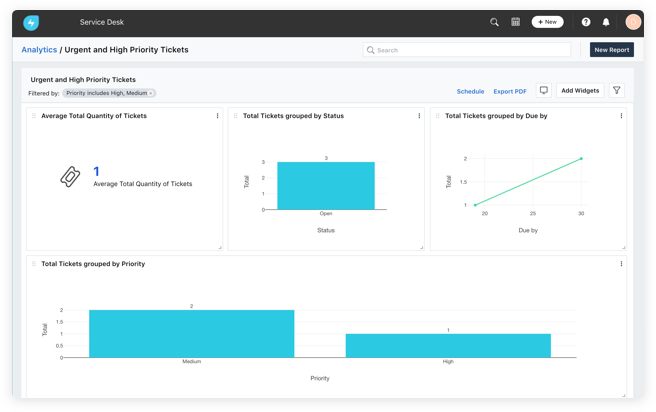Viewport: 656px width, 412px height.
Task: Click the New Report button
Action: click(611, 50)
